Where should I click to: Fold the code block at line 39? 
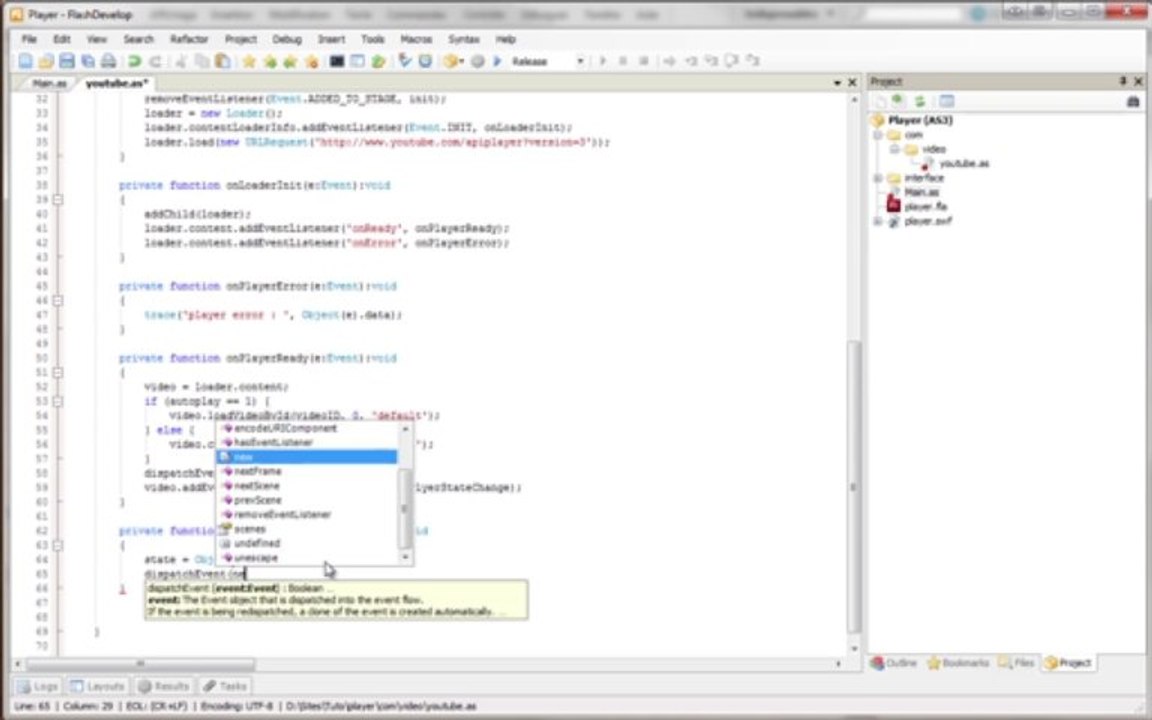click(x=58, y=200)
